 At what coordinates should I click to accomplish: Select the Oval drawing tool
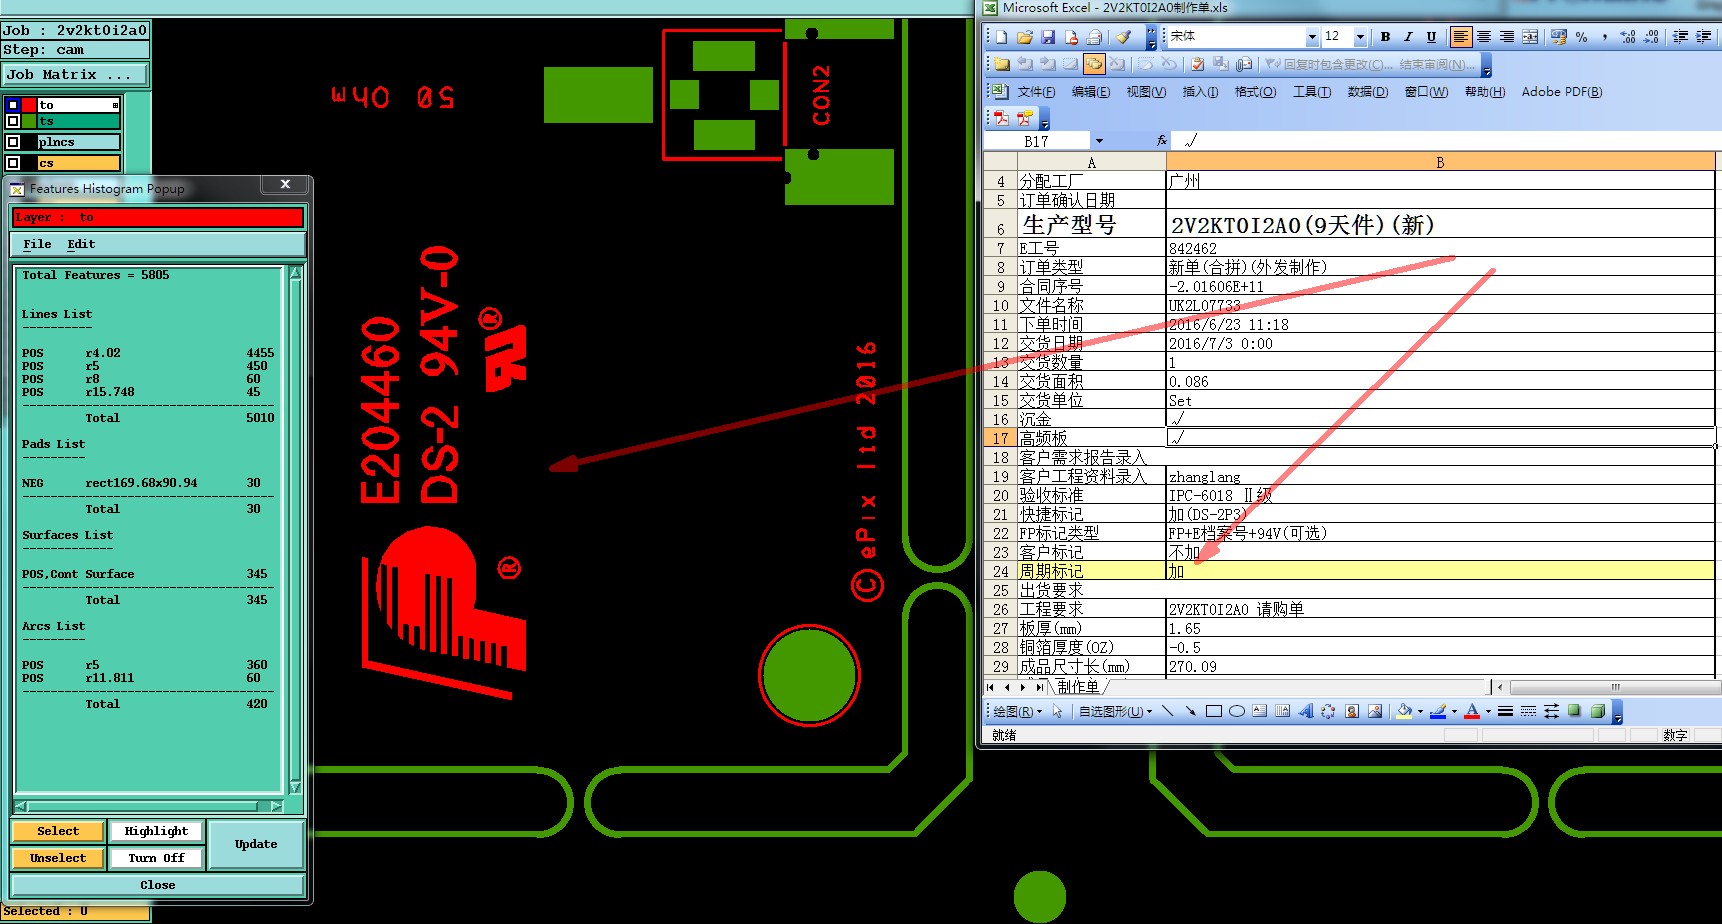tap(1237, 711)
